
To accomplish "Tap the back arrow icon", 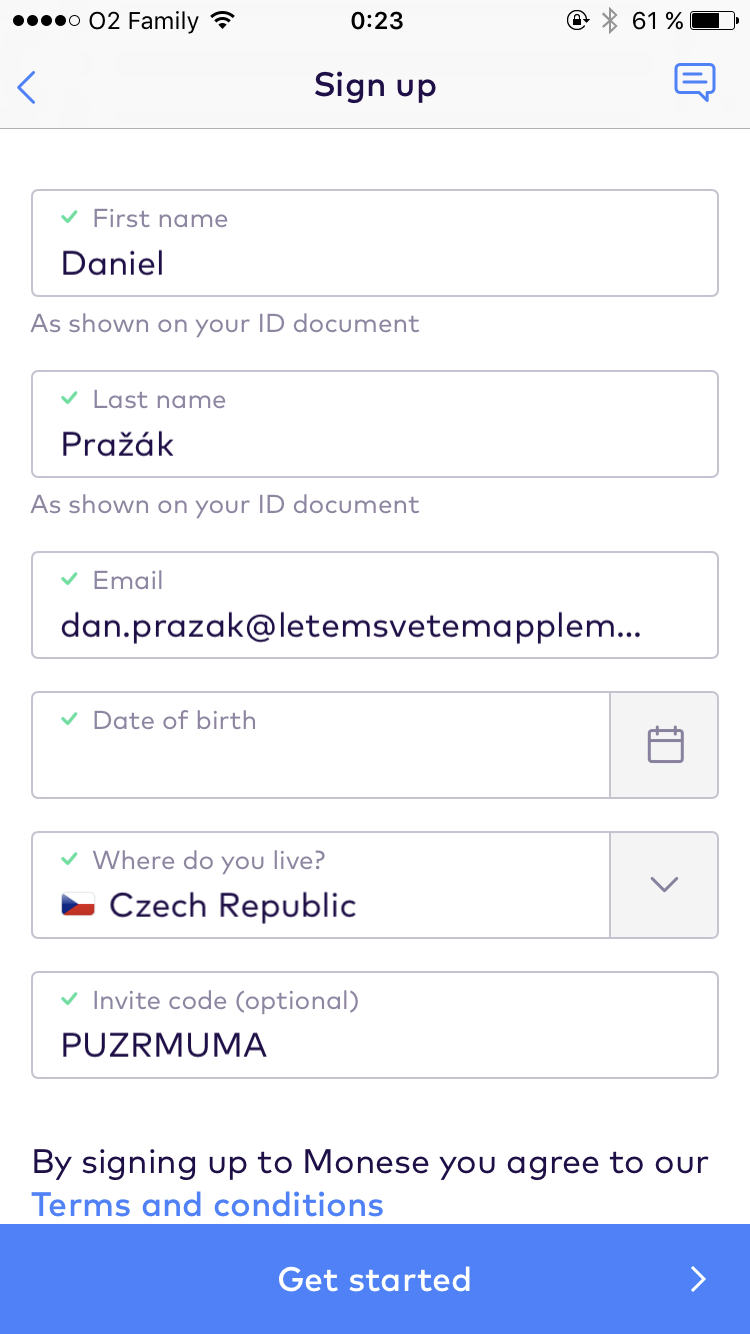I will coord(27,87).
